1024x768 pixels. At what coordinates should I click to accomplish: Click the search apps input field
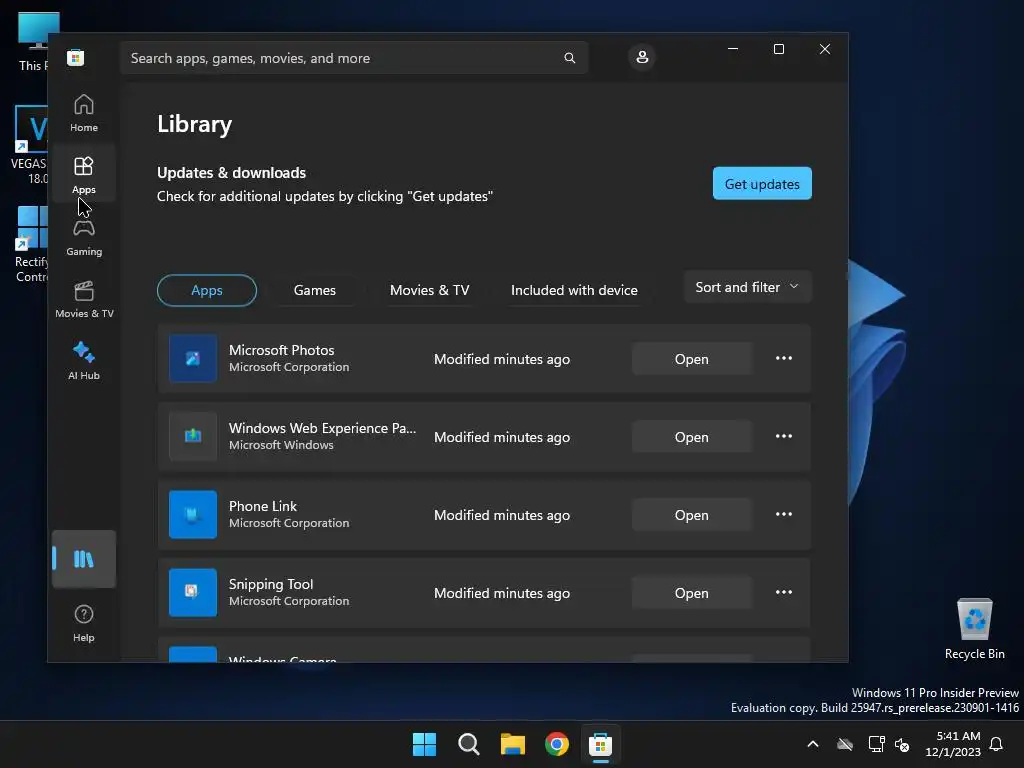(x=353, y=58)
